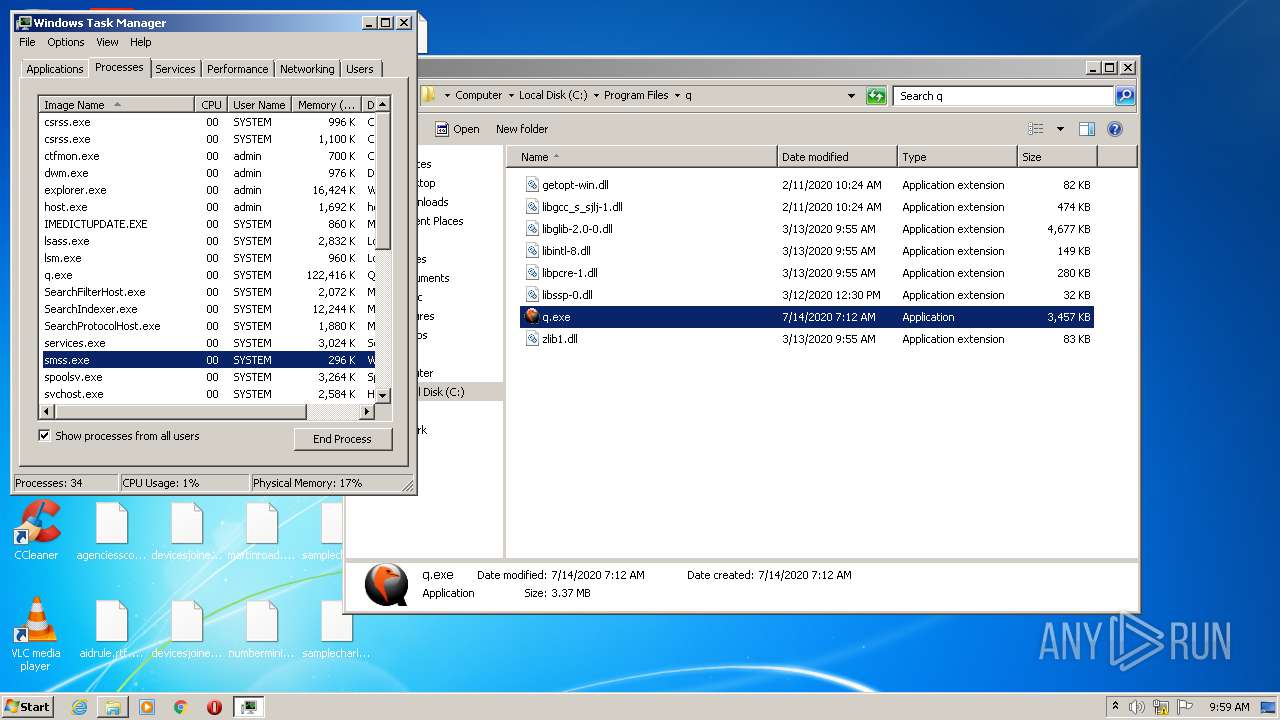Sort files by Type column header
This screenshot has width=1280, height=720.
(957, 157)
